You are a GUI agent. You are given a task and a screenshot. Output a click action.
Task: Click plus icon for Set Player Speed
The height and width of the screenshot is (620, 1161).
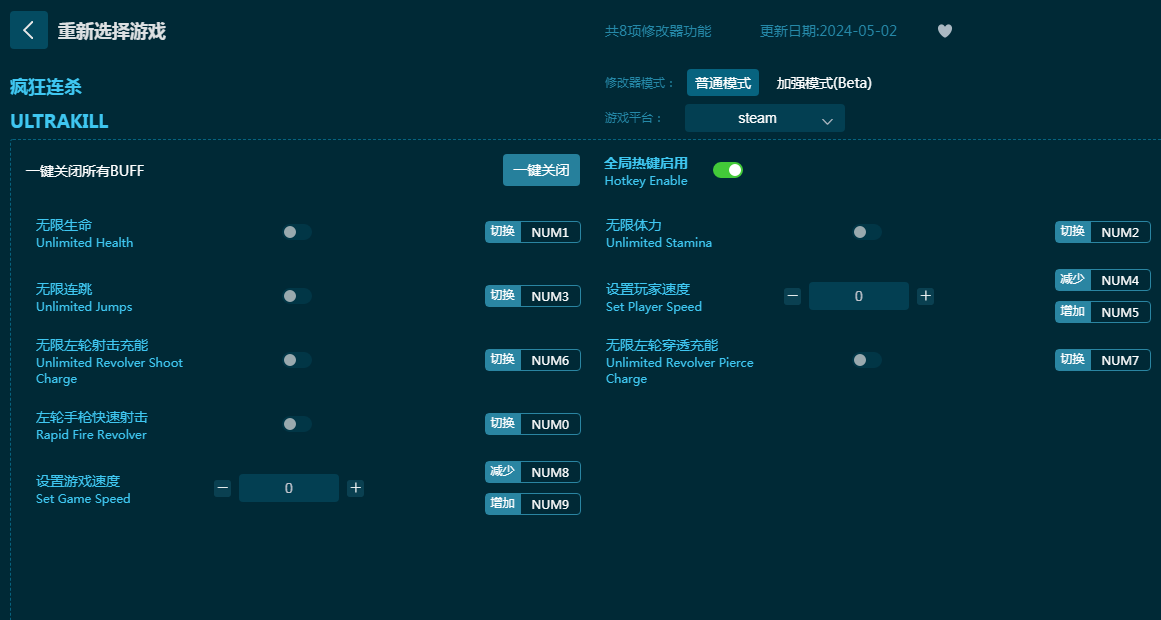(x=926, y=296)
